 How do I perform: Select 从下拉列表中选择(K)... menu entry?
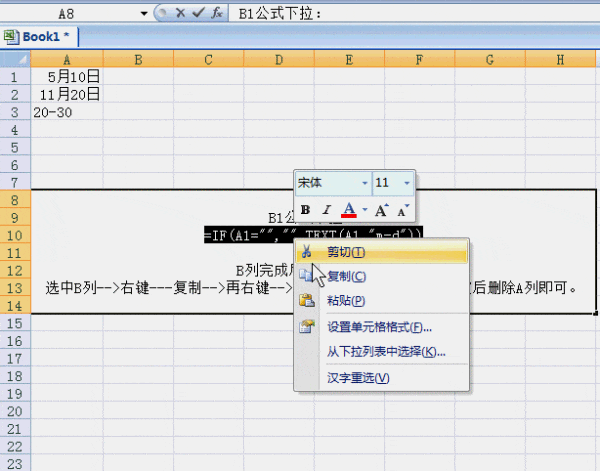pyautogui.click(x=382, y=351)
